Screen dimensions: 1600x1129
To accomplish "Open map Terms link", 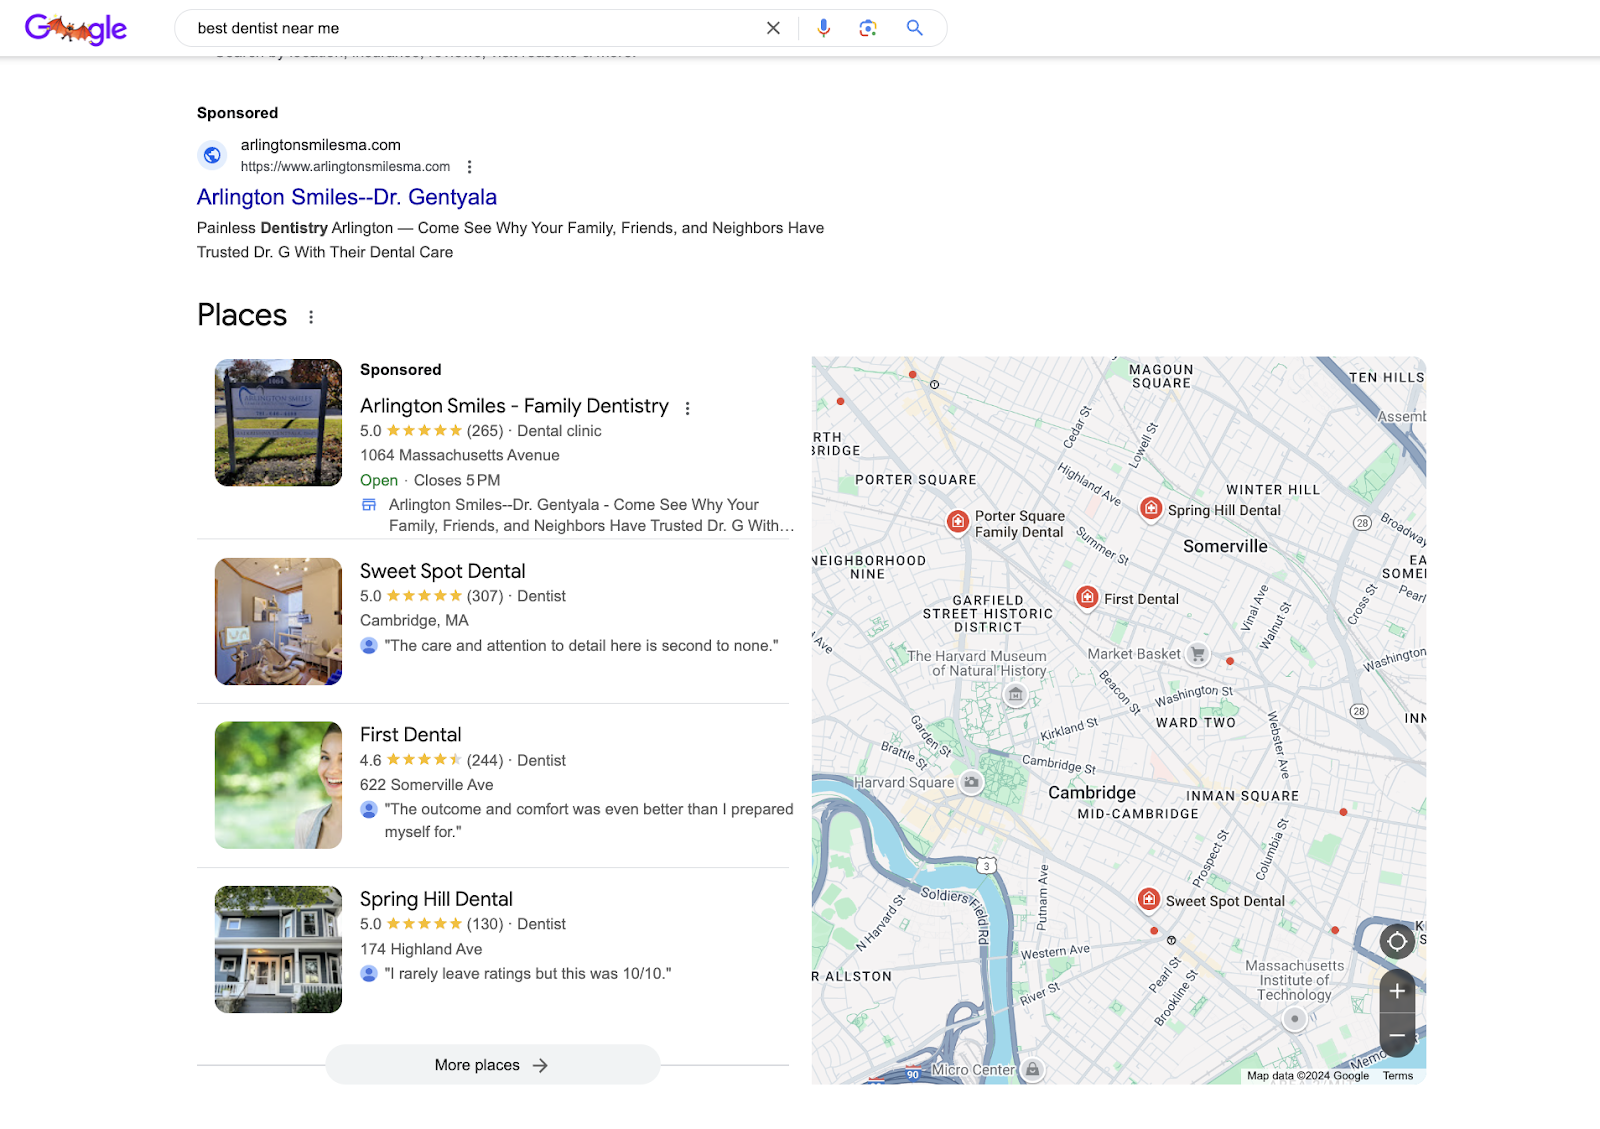I will (x=1398, y=1076).
